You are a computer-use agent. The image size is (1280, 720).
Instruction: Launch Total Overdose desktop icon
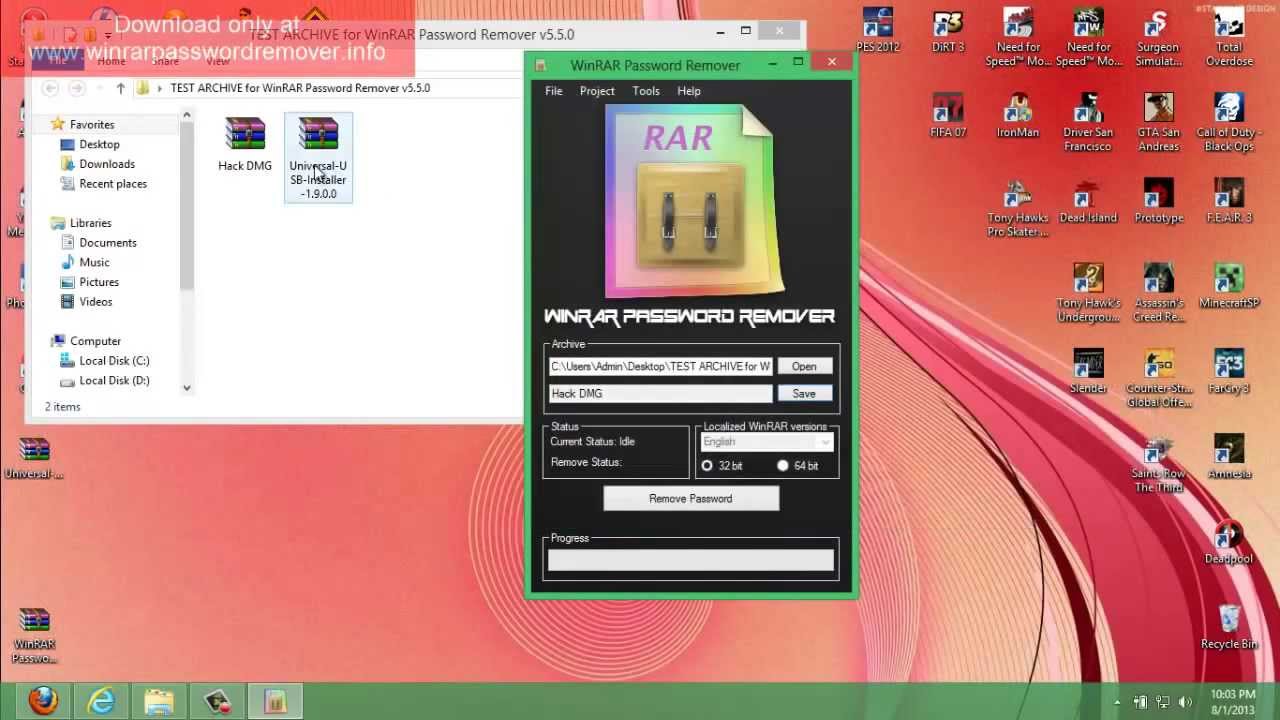coord(1229,38)
